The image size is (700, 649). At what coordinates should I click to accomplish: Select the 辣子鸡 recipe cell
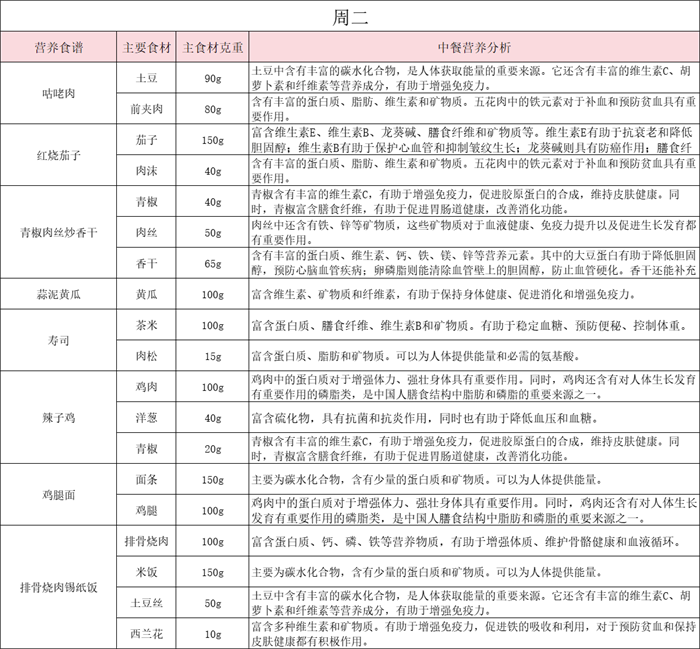click(59, 417)
